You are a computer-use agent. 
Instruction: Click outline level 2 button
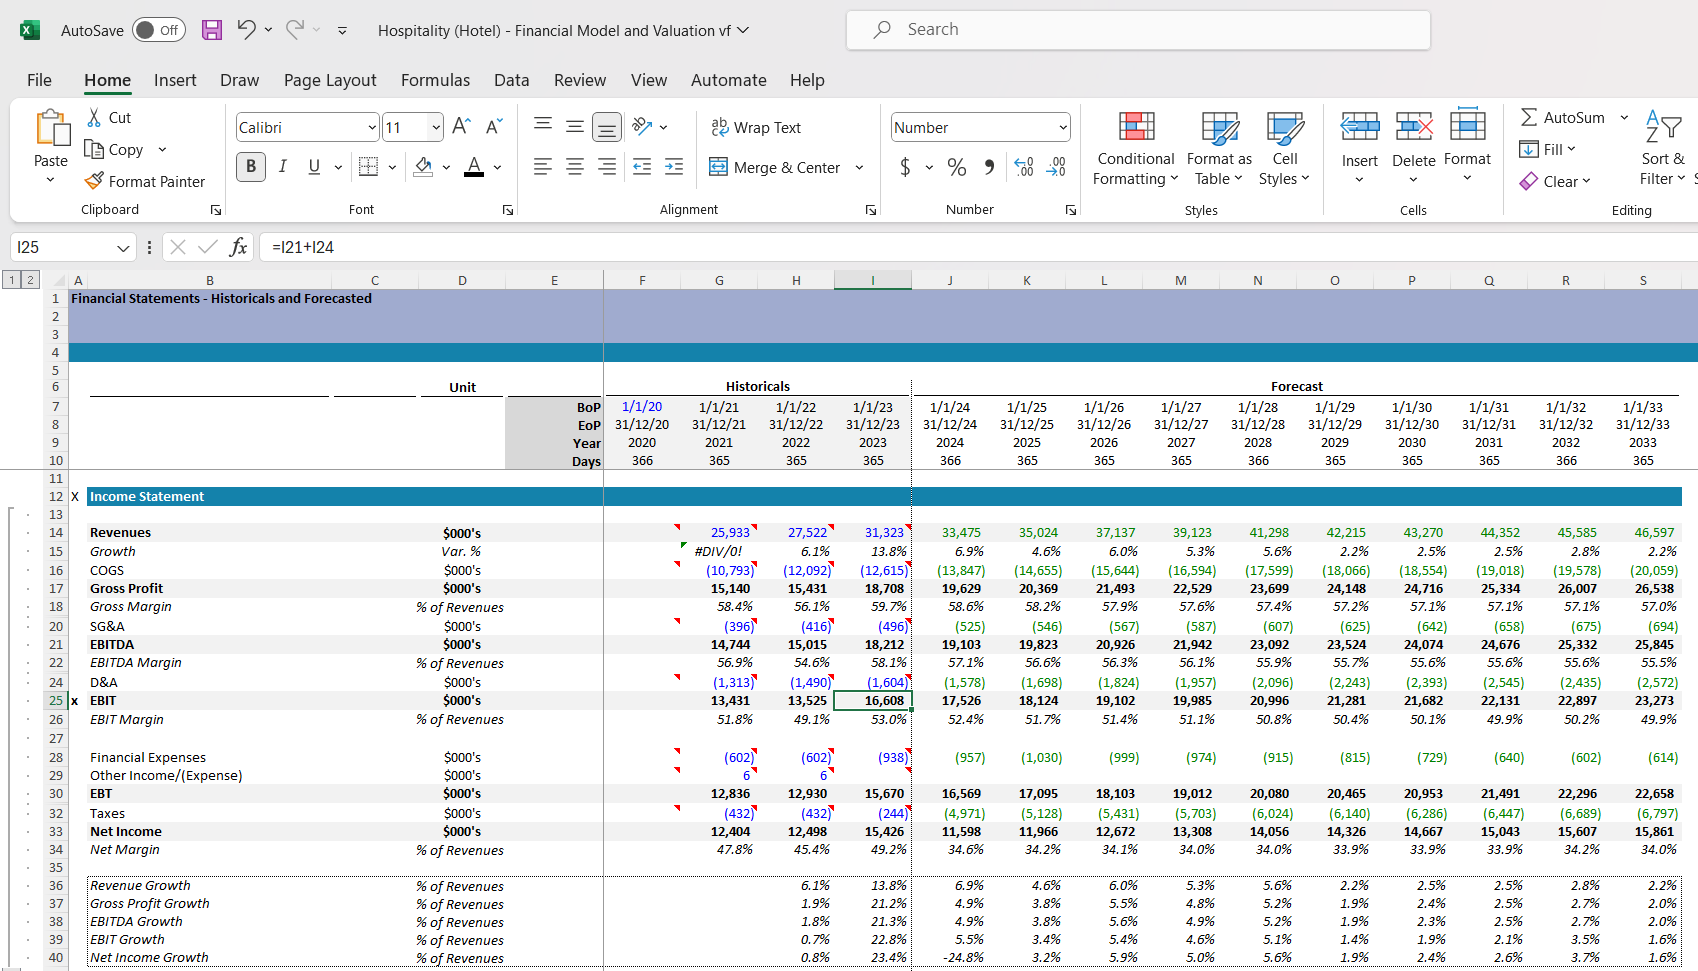30,280
